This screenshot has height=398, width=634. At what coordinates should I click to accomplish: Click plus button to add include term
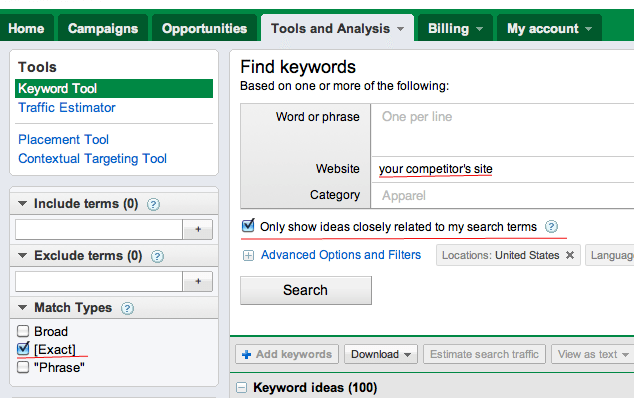pos(198,229)
